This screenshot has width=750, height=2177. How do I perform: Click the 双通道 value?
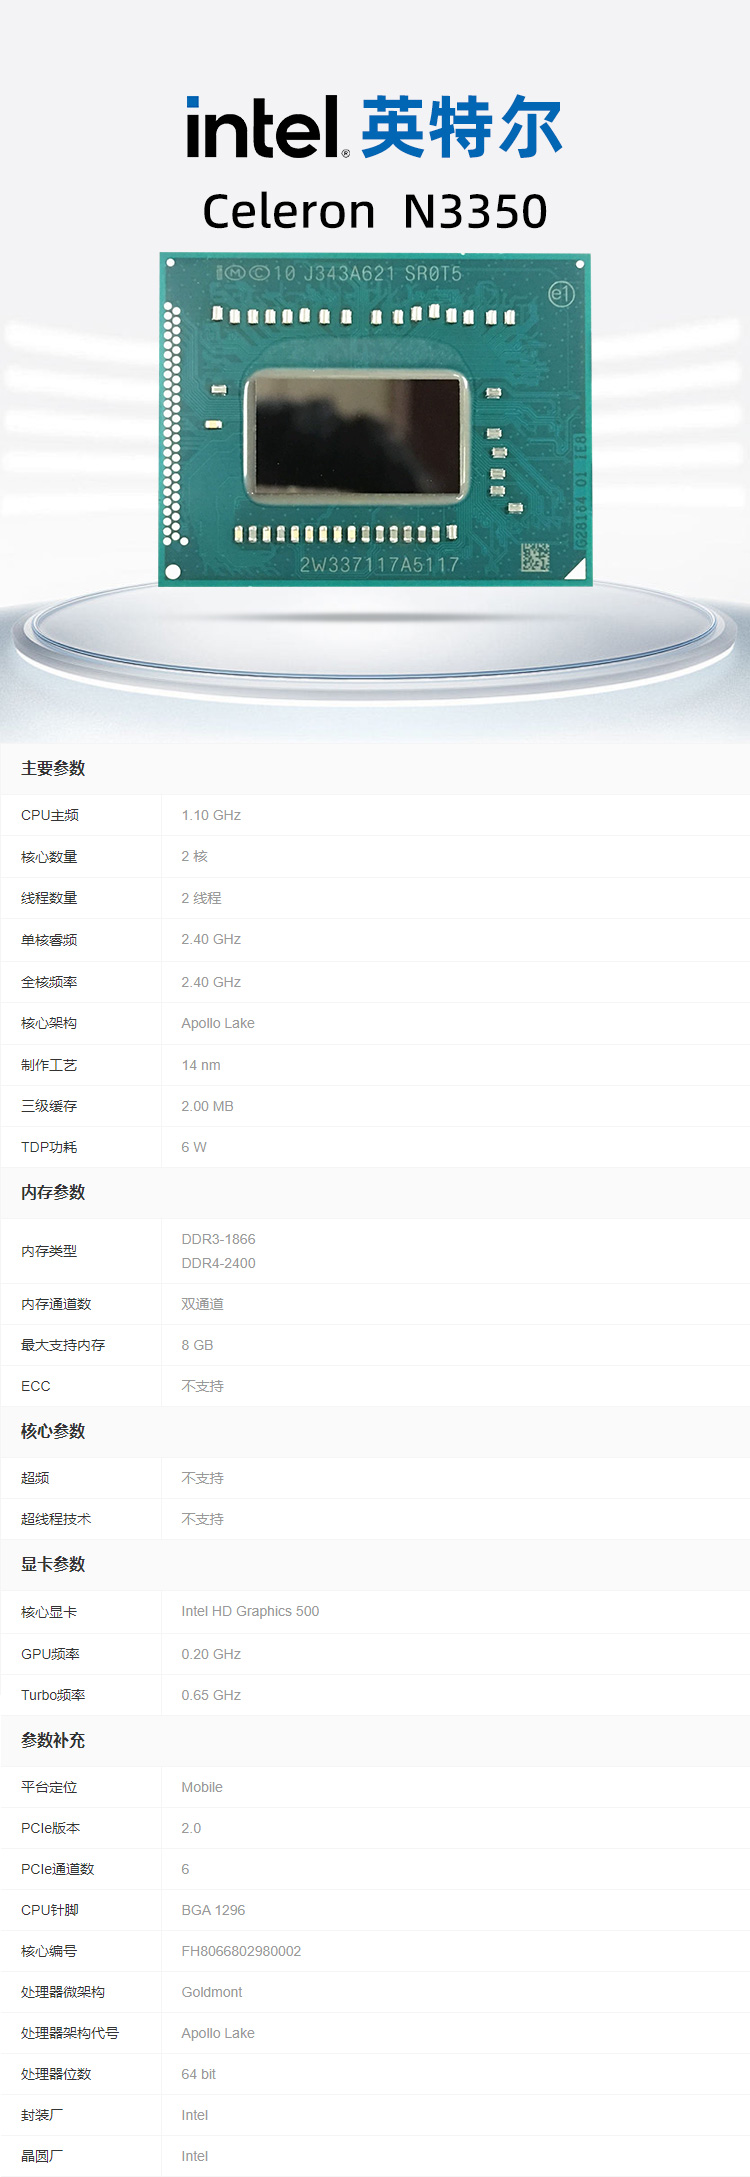coord(202,1304)
